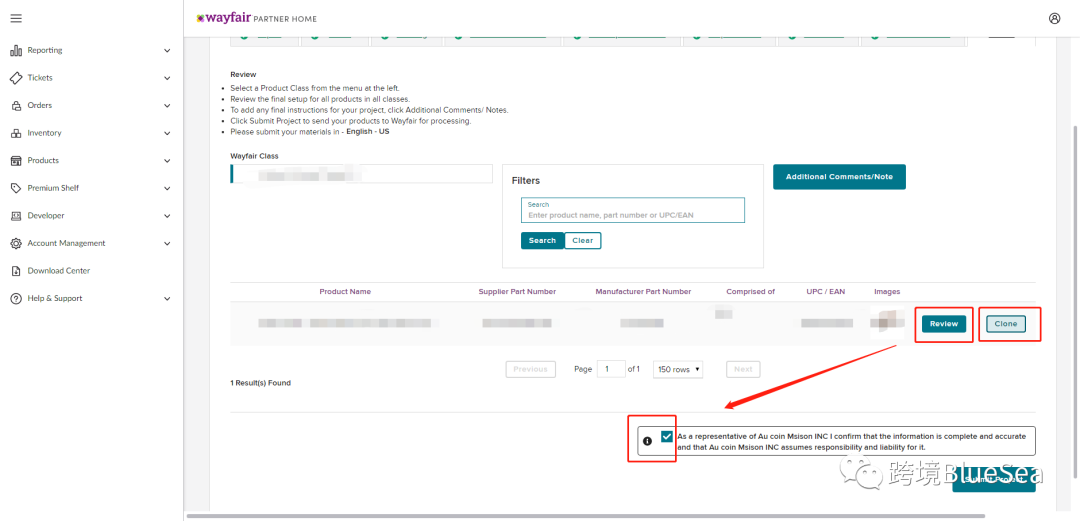Click the Download Center file icon
1080x521 pixels.
pos(16,271)
